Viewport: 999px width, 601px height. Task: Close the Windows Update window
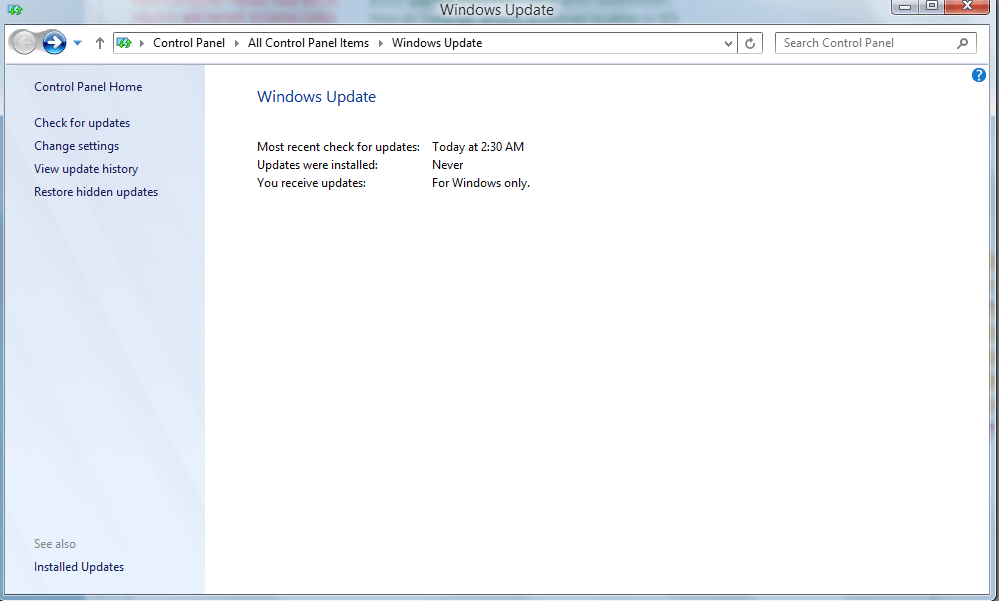(967, 6)
